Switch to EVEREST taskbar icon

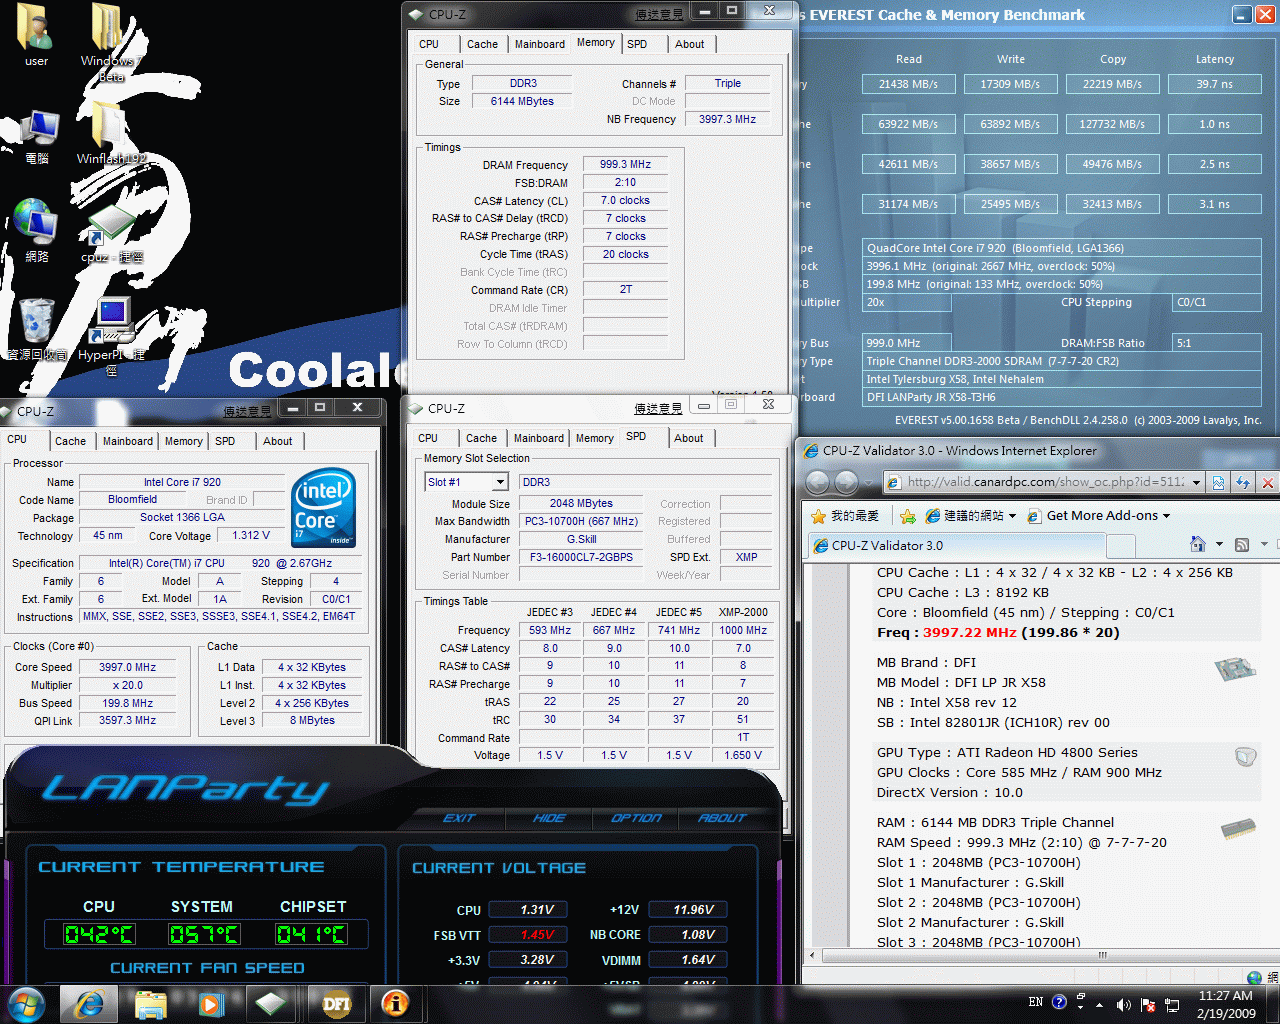coord(396,1003)
